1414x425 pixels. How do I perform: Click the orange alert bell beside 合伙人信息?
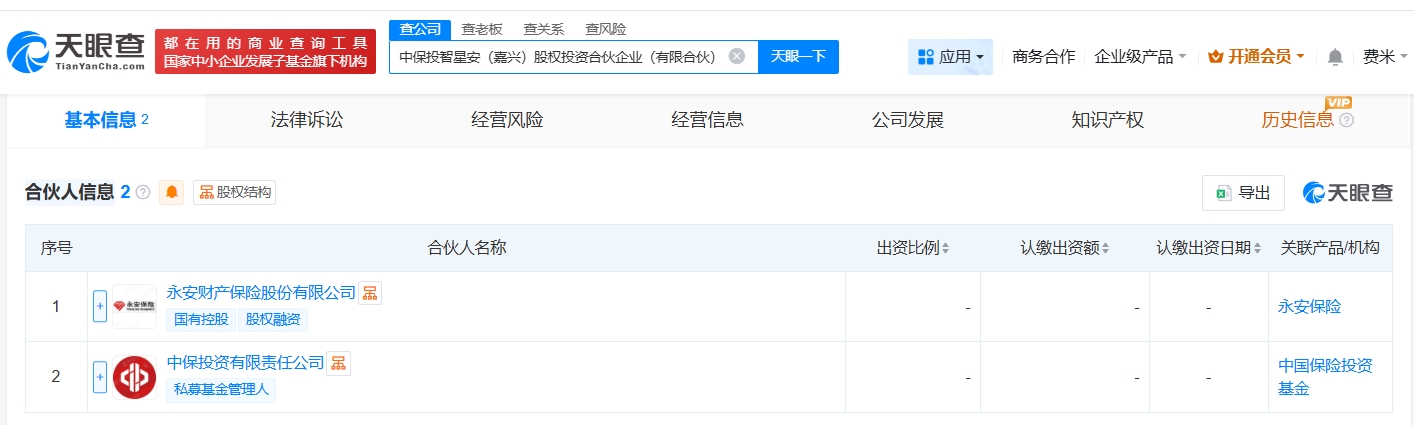[x=173, y=192]
